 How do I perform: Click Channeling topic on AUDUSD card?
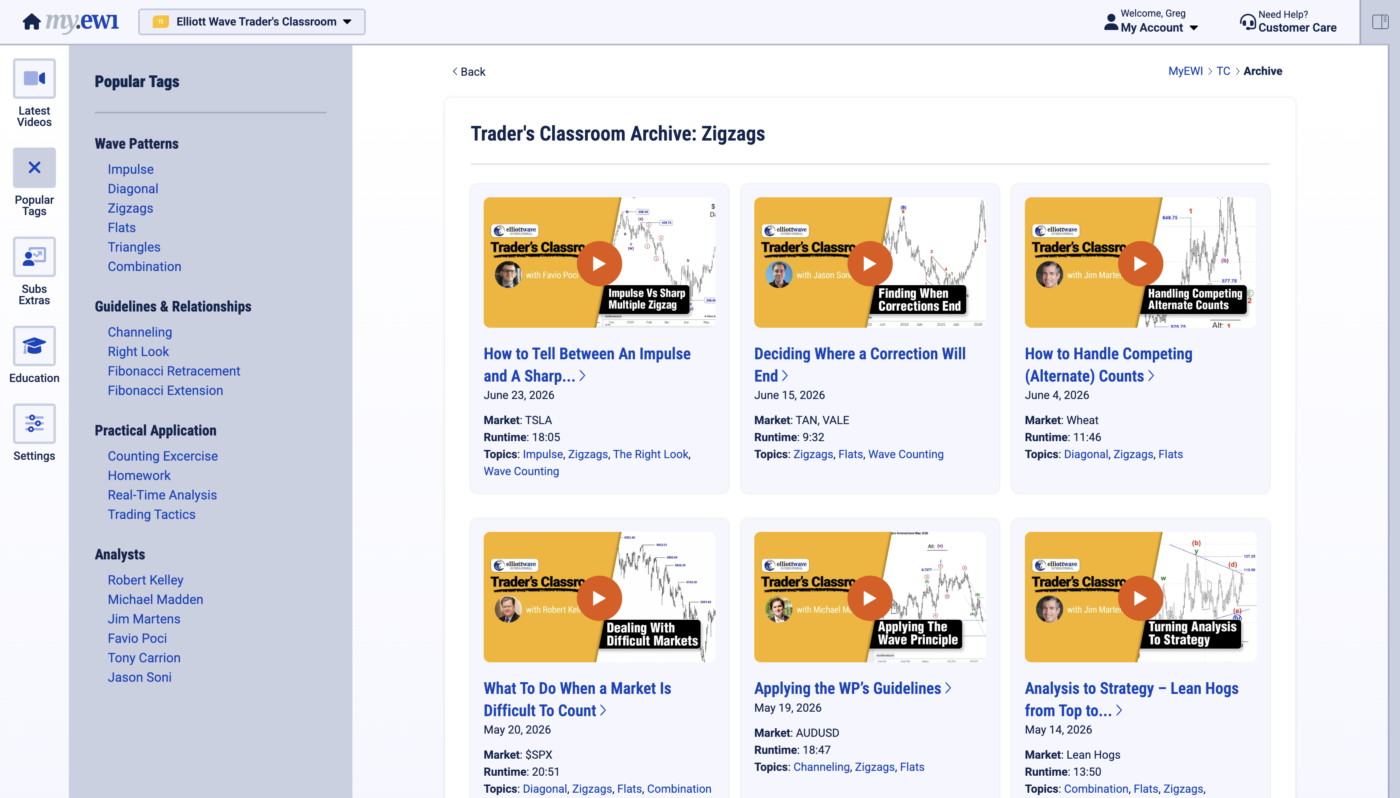click(822, 767)
